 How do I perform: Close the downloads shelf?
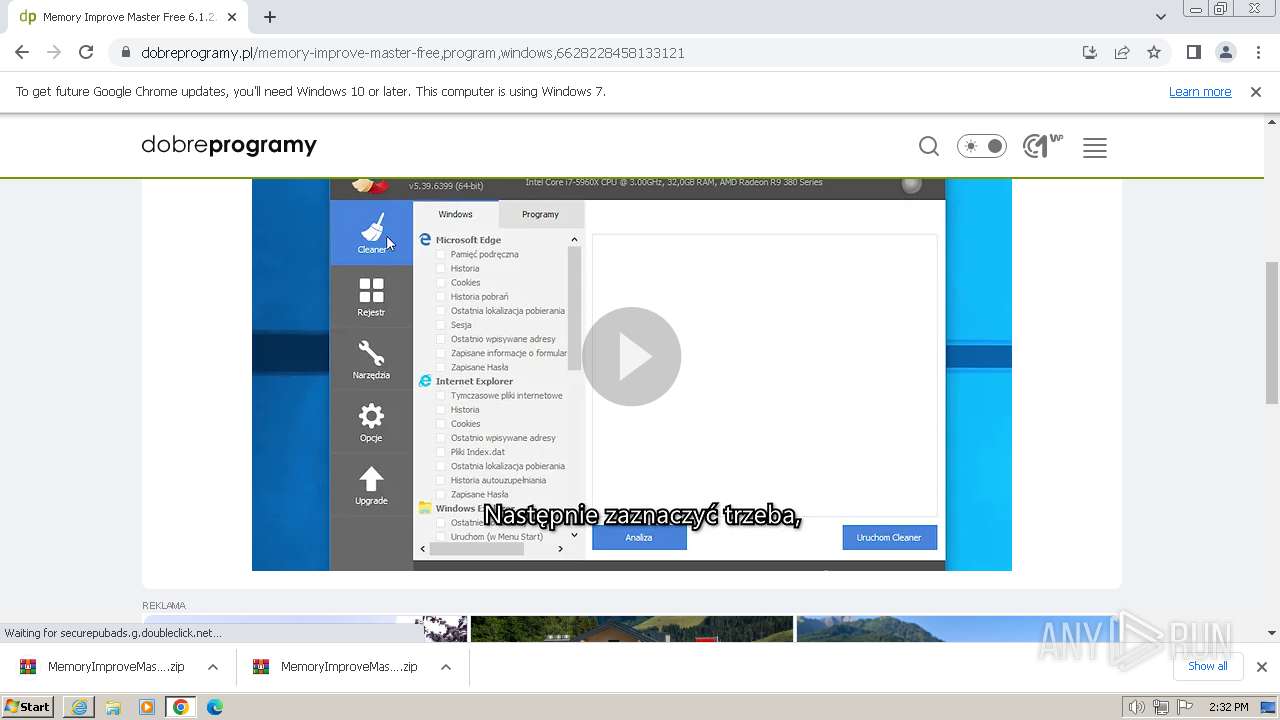point(1262,667)
